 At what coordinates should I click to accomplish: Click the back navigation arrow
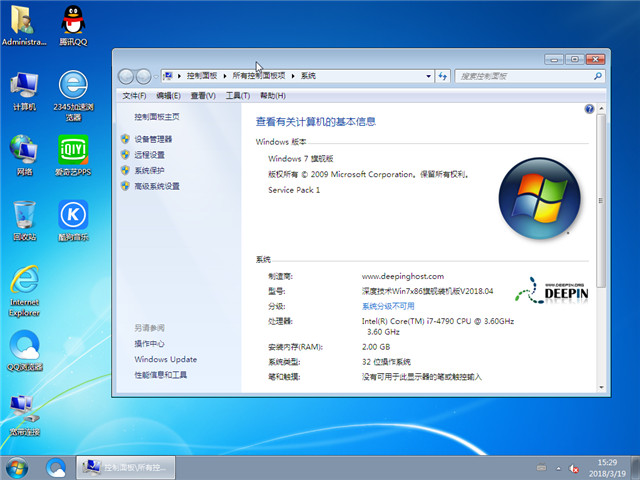tap(126, 76)
